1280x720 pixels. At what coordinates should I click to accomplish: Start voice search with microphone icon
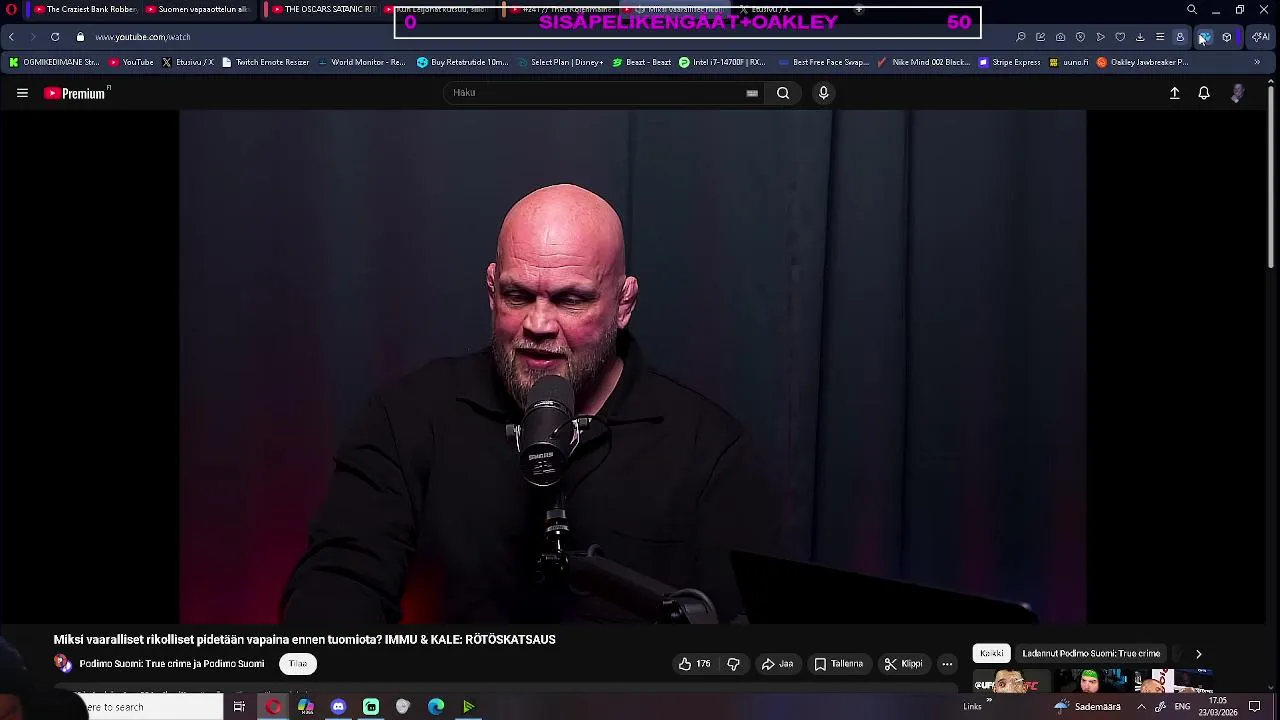823,93
